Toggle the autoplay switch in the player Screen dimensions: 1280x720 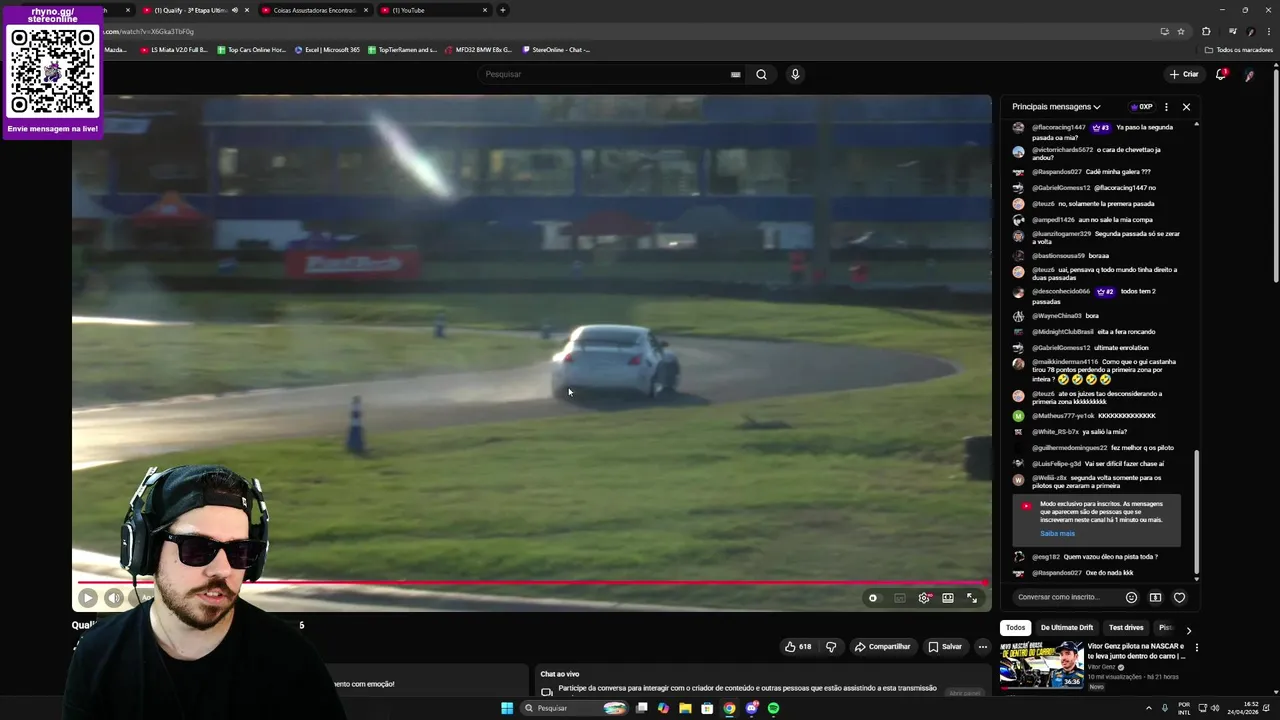pyautogui.click(x=873, y=598)
